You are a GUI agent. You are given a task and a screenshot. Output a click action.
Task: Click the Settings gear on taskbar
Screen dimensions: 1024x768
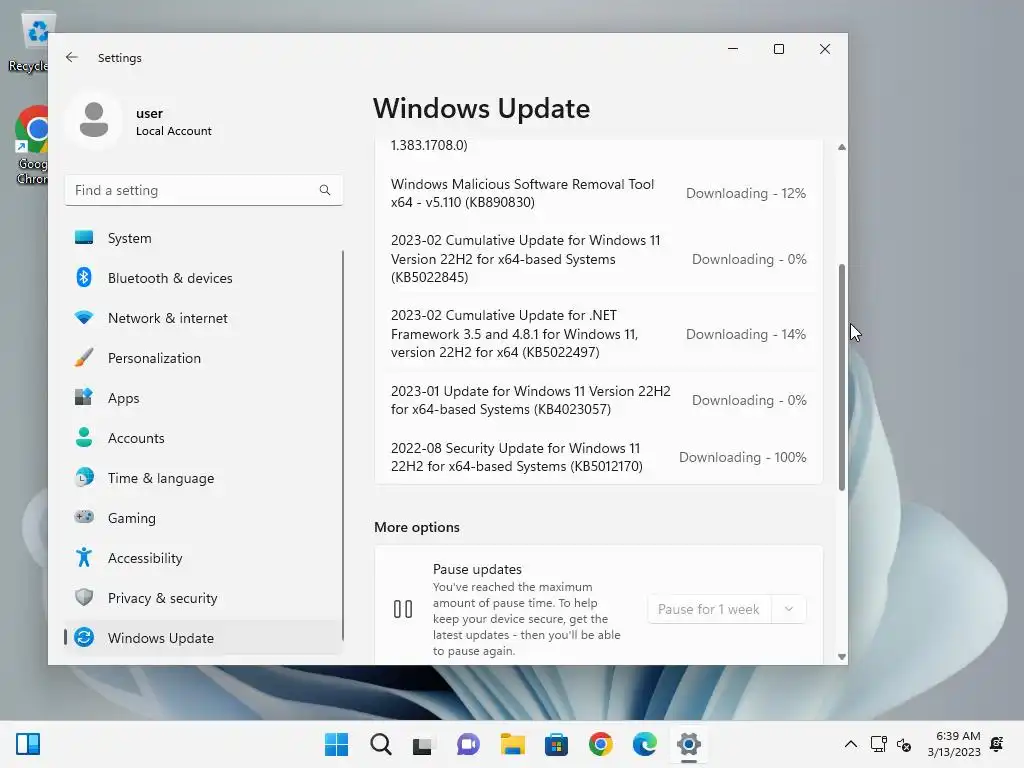[x=688, y=744]
